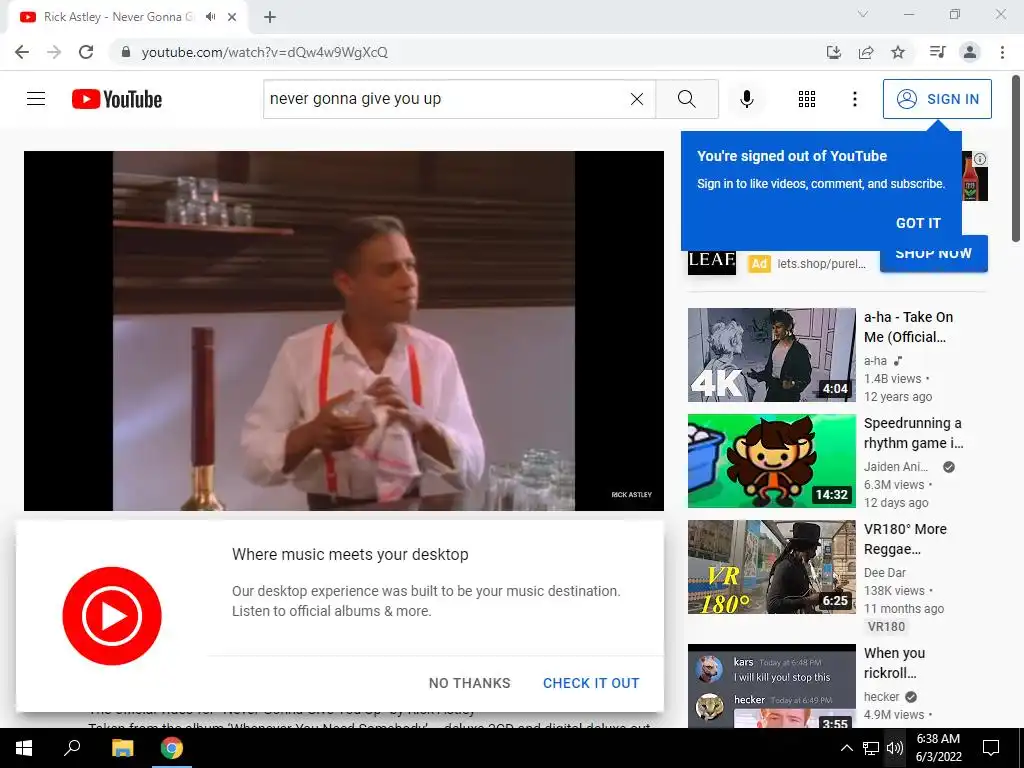The width and height of the screenshot is (1024, 768).
Task: Show hidden system tray icons
Action: pyautogui.click(x=846, y=748)
